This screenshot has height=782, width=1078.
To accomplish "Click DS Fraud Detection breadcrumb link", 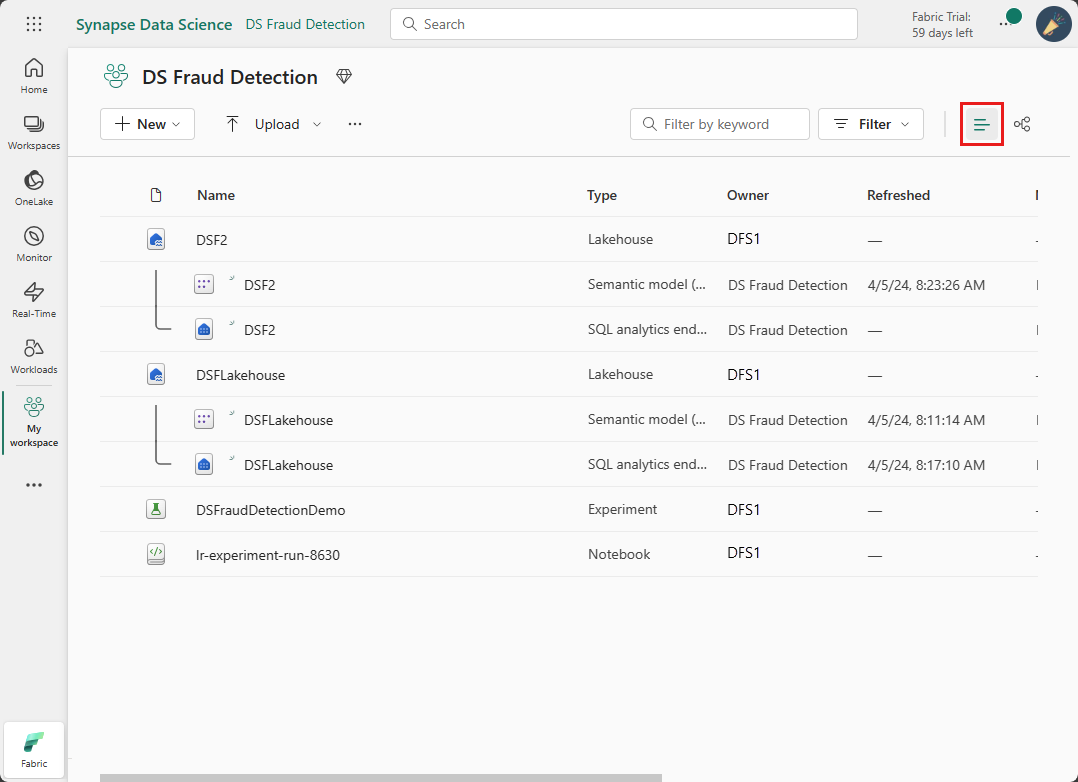I will pyautogui.click(x=305, y=25).
